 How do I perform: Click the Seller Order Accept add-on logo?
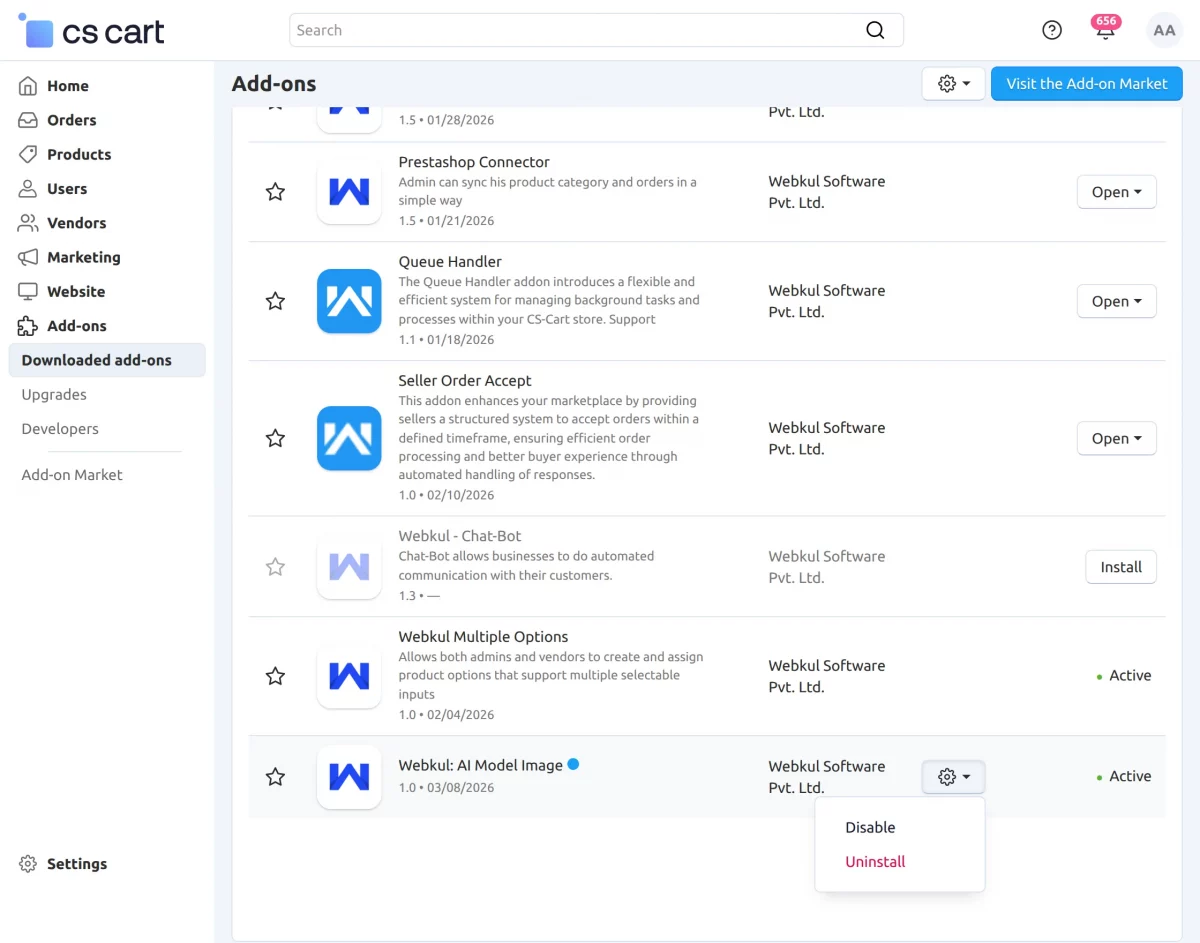pos(349,438)
